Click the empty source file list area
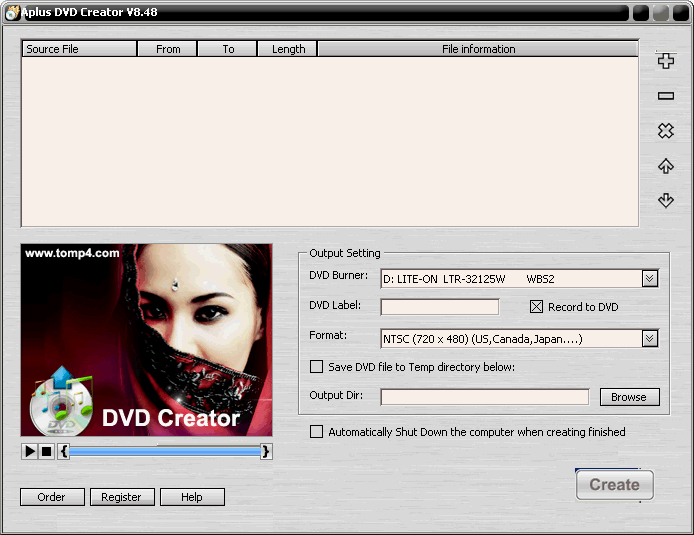 tap(330, 142)
